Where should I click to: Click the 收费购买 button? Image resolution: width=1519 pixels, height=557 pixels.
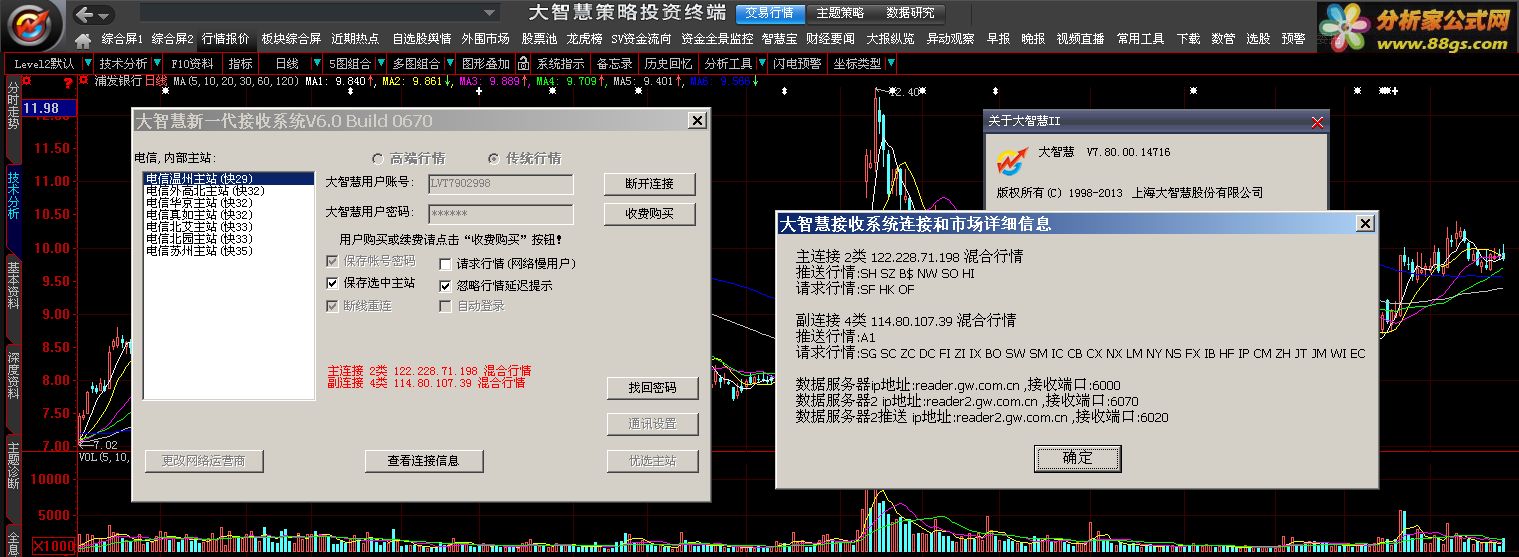650,214
